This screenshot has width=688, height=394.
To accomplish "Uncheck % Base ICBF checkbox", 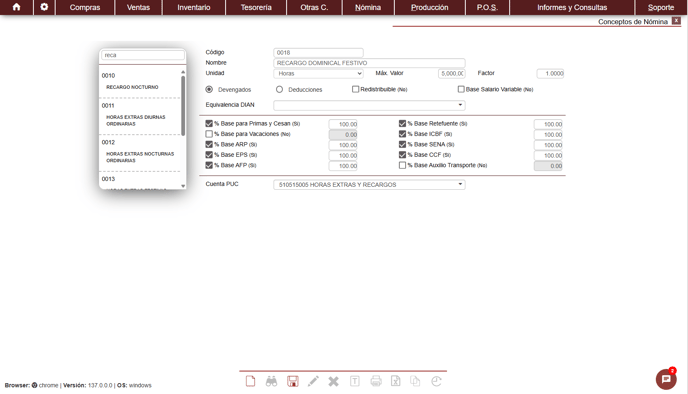I will 402,134.
